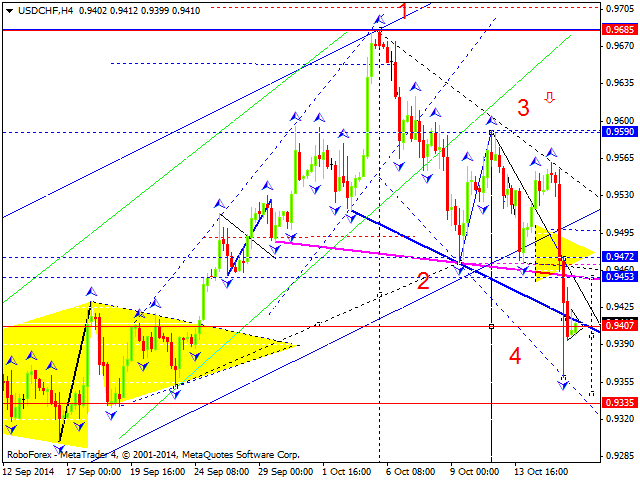
Task: Click the OHLC values 0.9402 0.9412 0.9399 0.9410
Action: (139, 11)
